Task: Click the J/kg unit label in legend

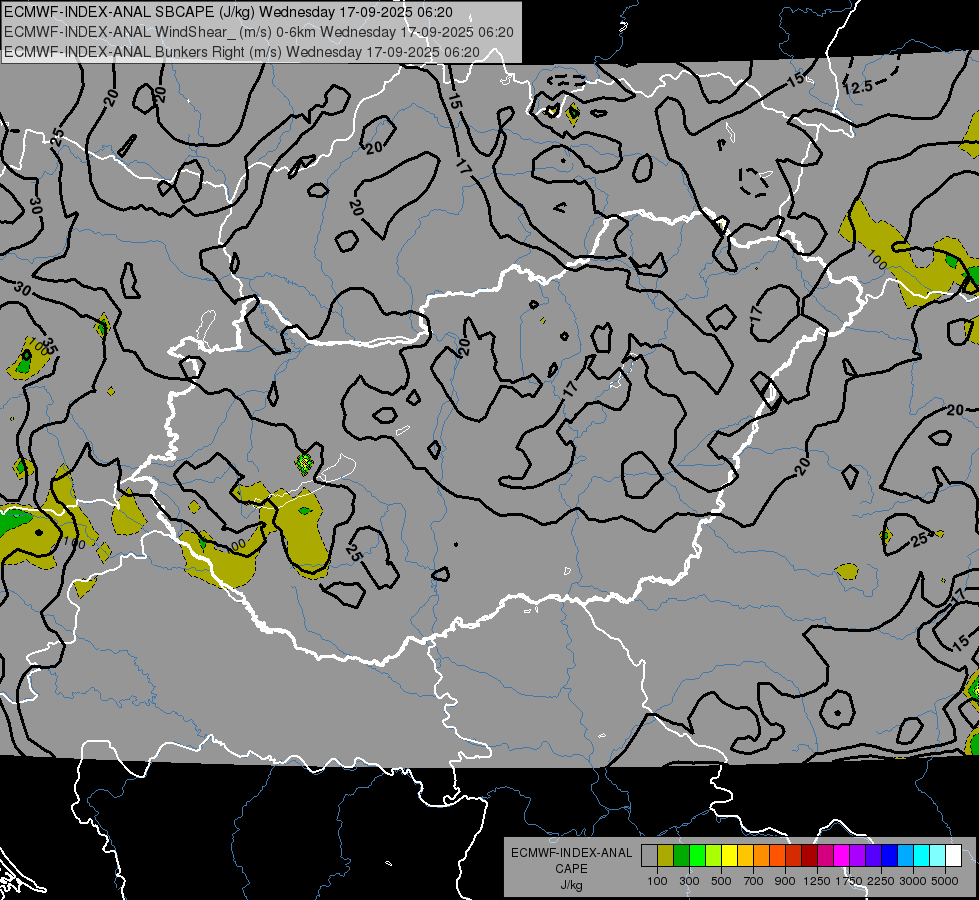Action: 571,886
